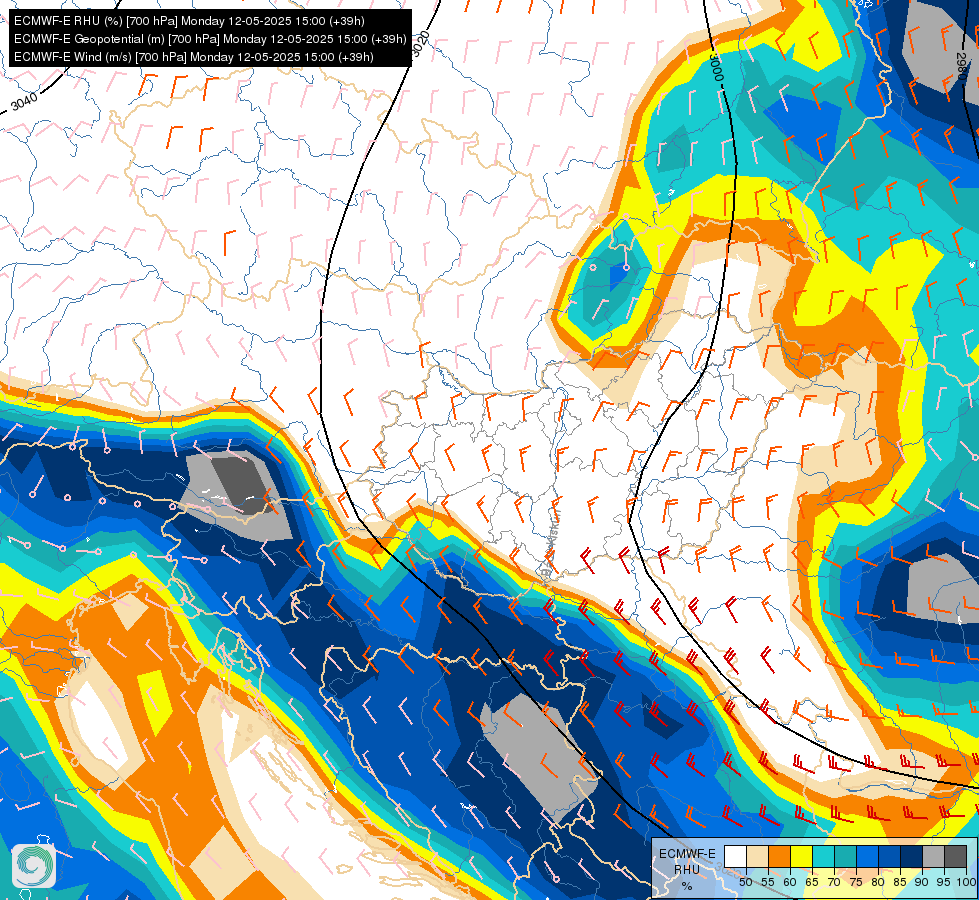This screenshot has width=979, height=900.
Task: Click the legend value 100
Action: click(967, 882)
